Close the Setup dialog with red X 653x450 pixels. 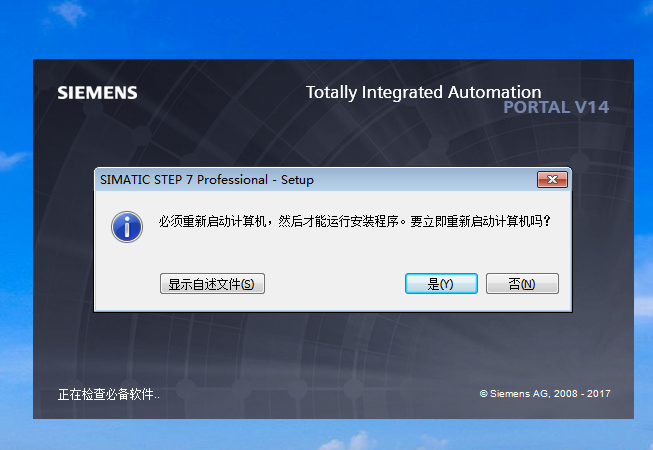click(552, 180)
